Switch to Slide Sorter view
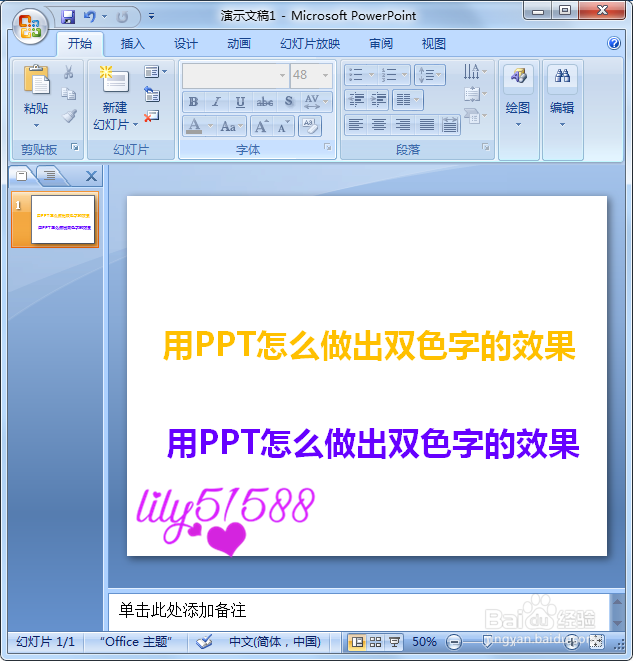 click(x=375, y=642)
